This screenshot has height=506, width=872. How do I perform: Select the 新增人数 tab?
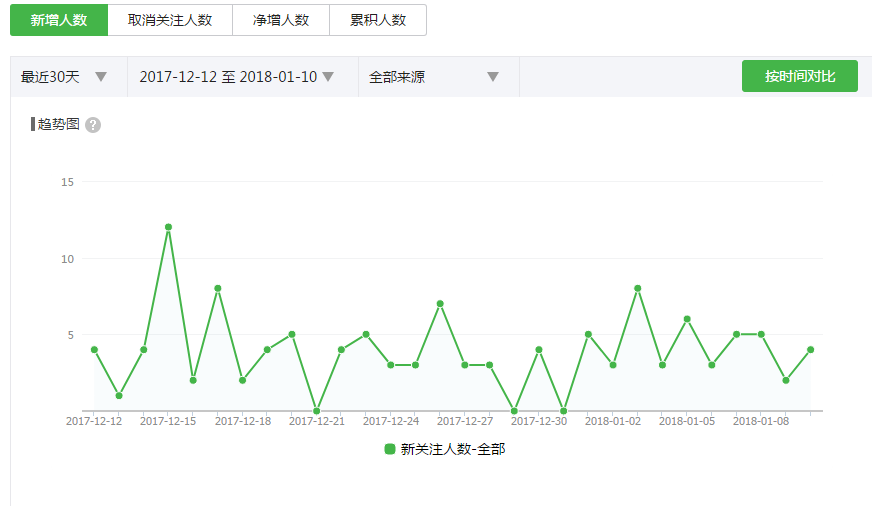click(59, 20)
